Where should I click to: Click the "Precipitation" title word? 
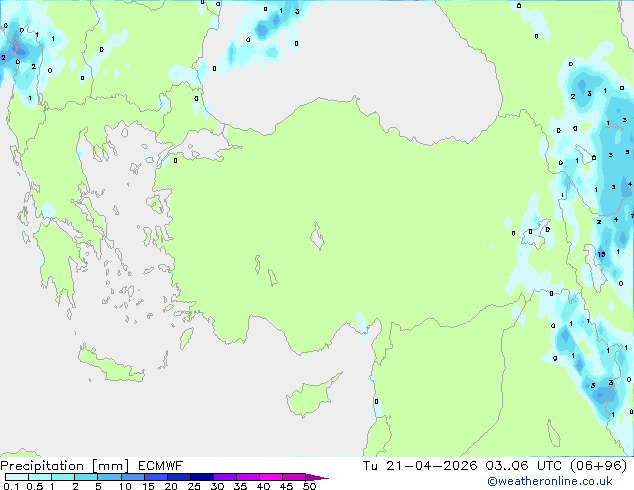[x=42, y=466]
